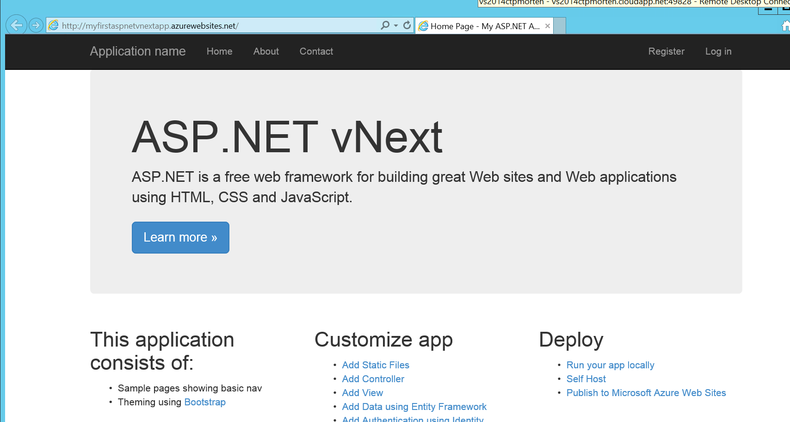This screenshot has height=422, width=790.
Task: Click the browser Forward arrow button
Action: pos(36,25)
